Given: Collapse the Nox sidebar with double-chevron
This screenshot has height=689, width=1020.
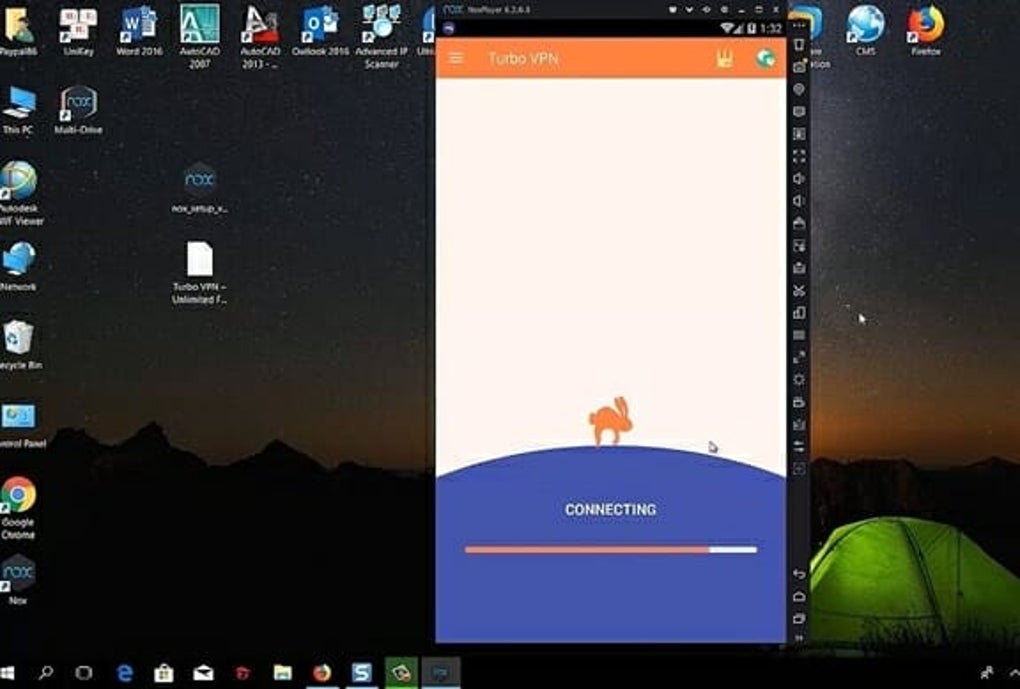Looking at the screenshot, I should [799, 639].
